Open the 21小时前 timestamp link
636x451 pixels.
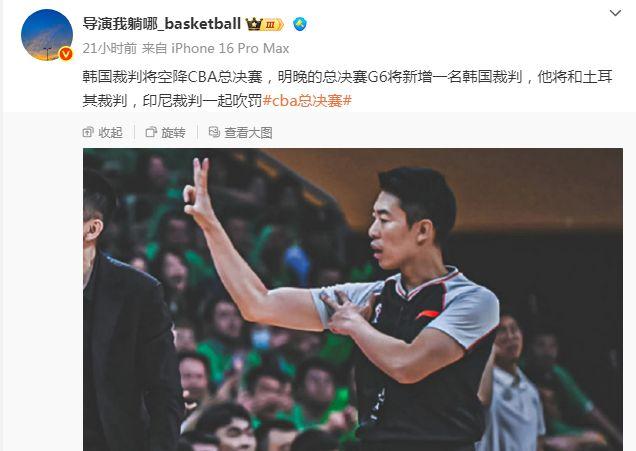coord(110,49)
